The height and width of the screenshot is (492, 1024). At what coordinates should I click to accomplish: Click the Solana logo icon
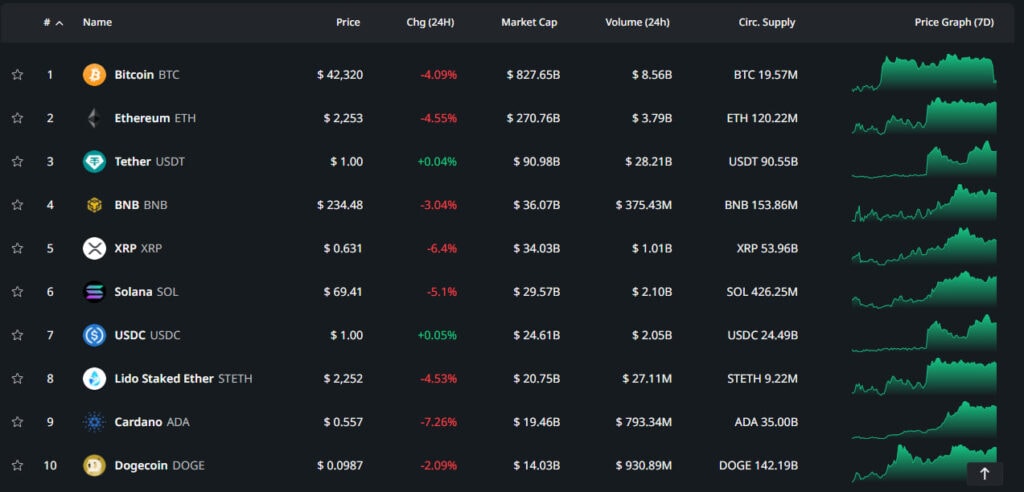pyautogui.click(x=94, y=292)
